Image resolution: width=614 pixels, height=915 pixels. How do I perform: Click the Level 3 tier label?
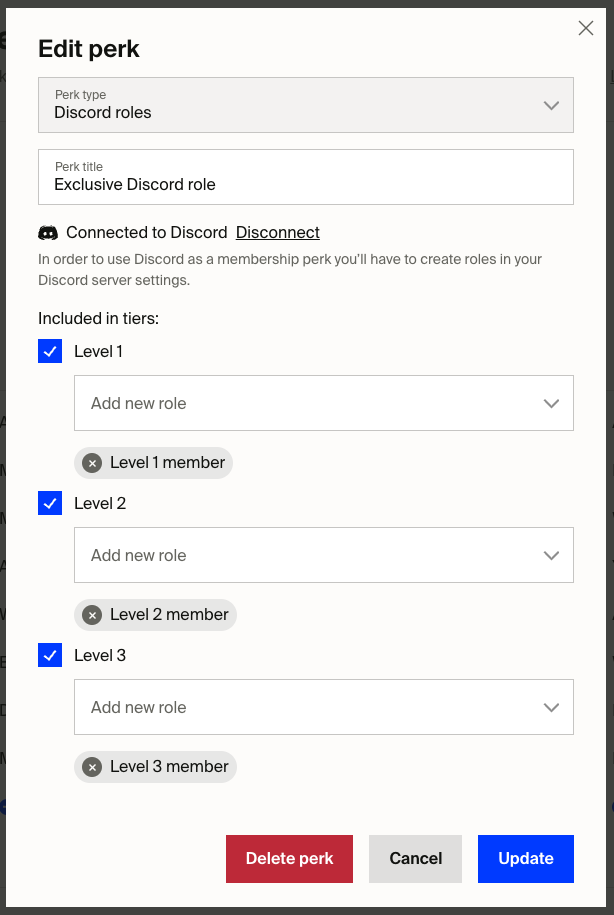pyautogui.click(x=100, y=655)
